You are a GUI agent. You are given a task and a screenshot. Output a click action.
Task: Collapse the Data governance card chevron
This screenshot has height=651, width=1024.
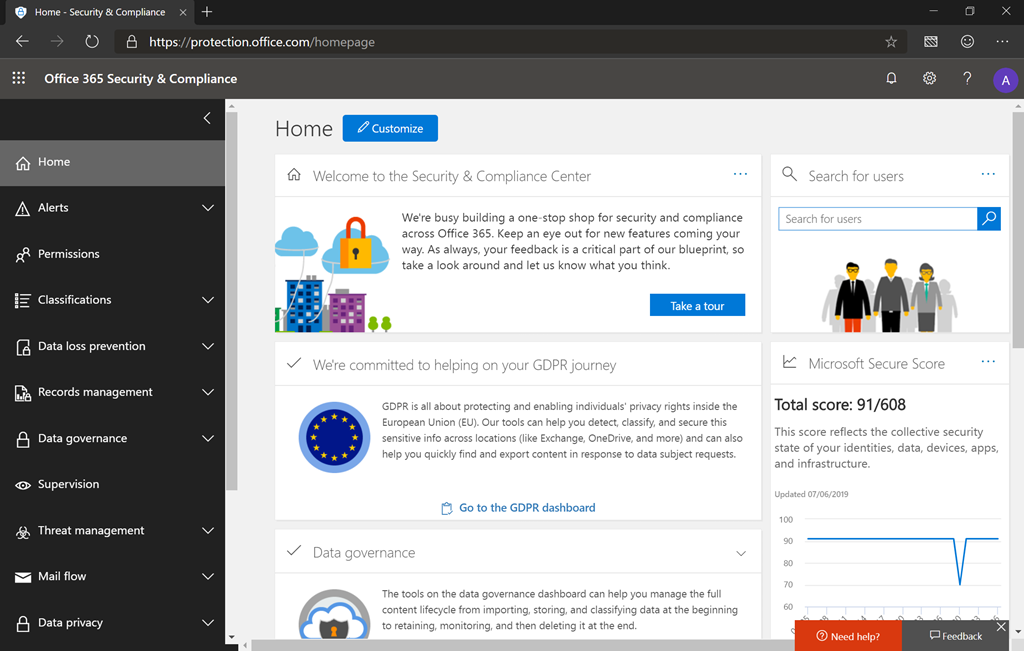pyautogui.click(x=741, y=553)
